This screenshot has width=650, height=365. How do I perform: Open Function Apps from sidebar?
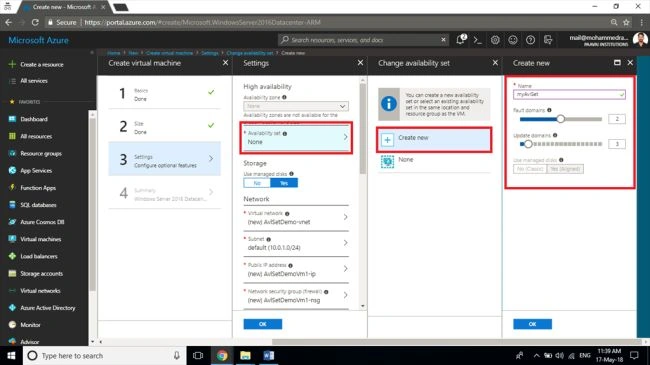point(38,188)
